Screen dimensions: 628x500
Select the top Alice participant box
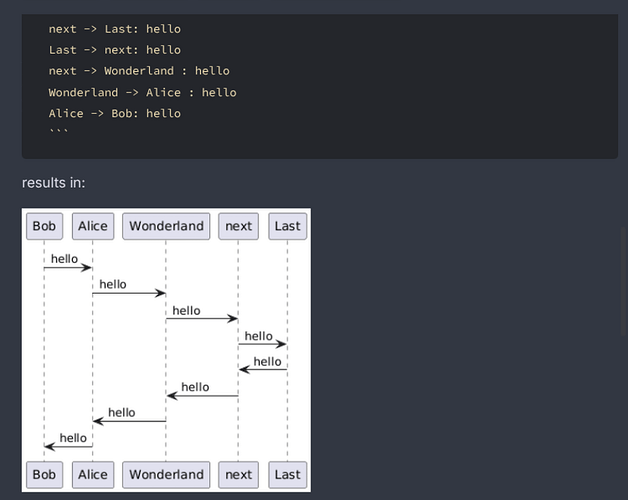pyautogui.click(x=92, y=226)
